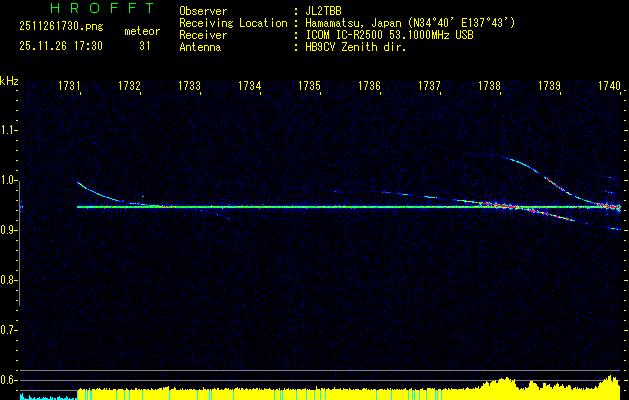Click the meteor count value 31

point(145,45)
